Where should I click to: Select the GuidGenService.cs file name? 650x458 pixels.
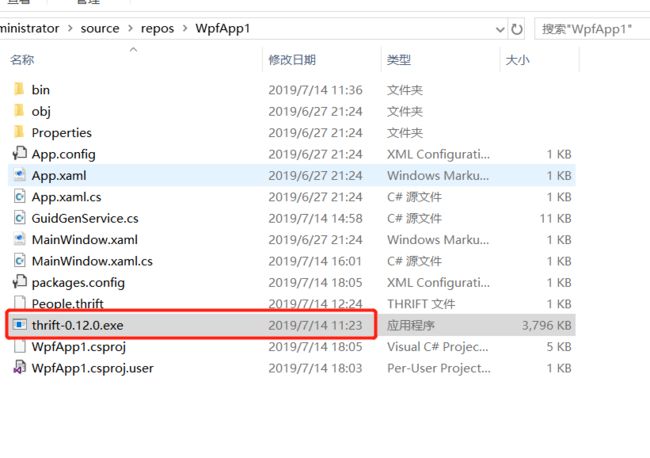[x=85, y=218]
